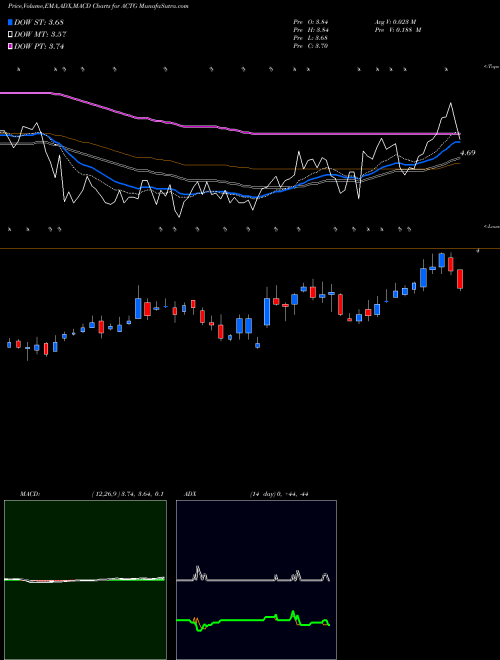Image resolution: width=500 pixels, height=660 pixels.
Task: Click the blue DOW ST legend swatch
Action: pos(10,22)
